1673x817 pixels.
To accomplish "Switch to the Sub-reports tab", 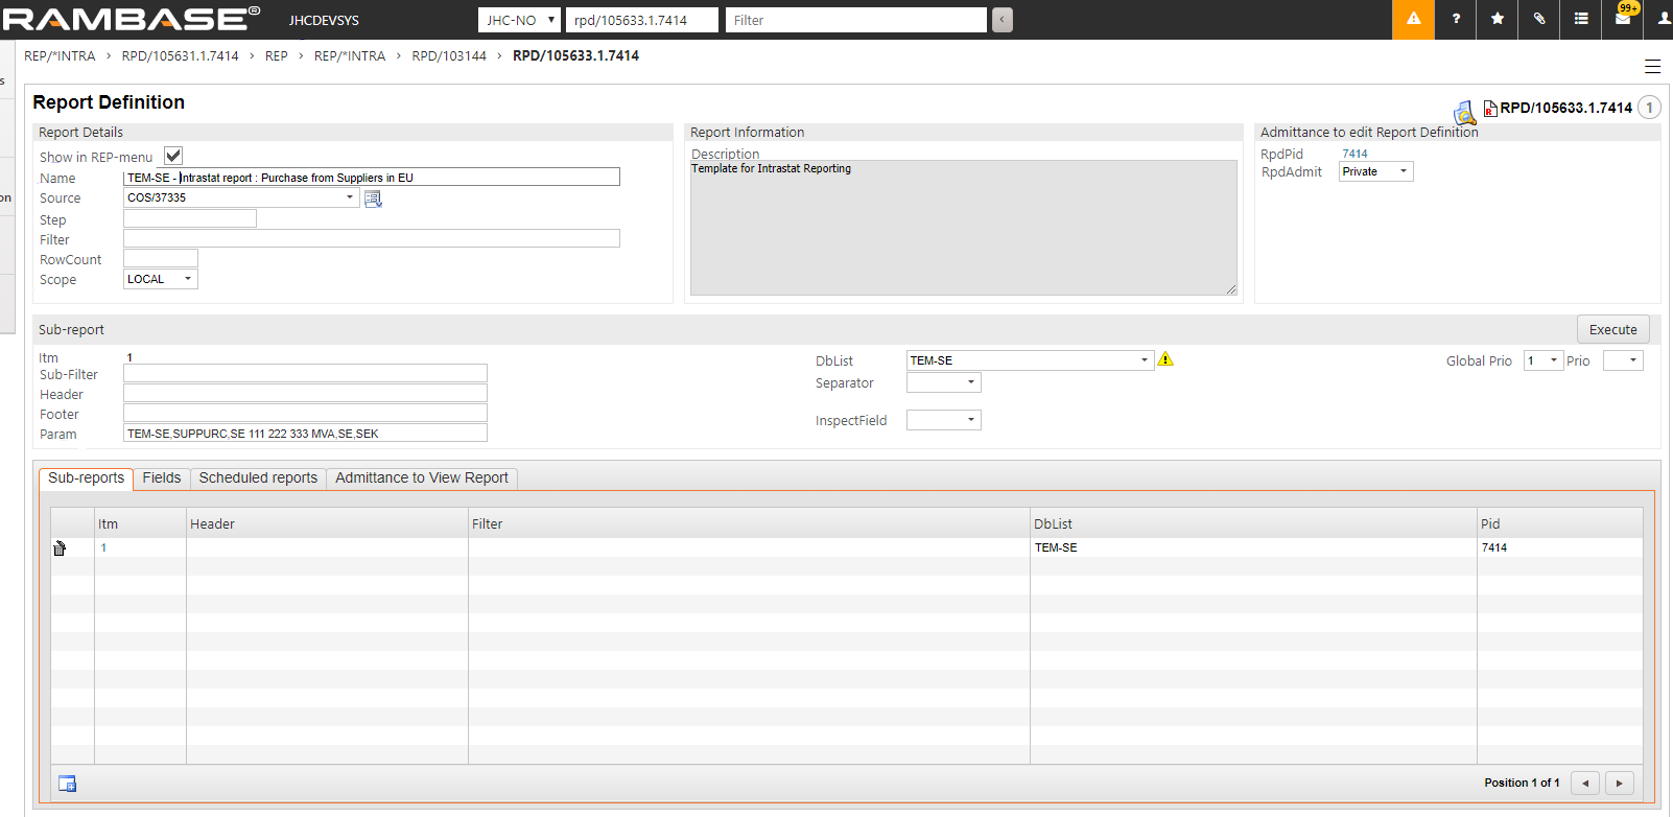I will (86, 478).
